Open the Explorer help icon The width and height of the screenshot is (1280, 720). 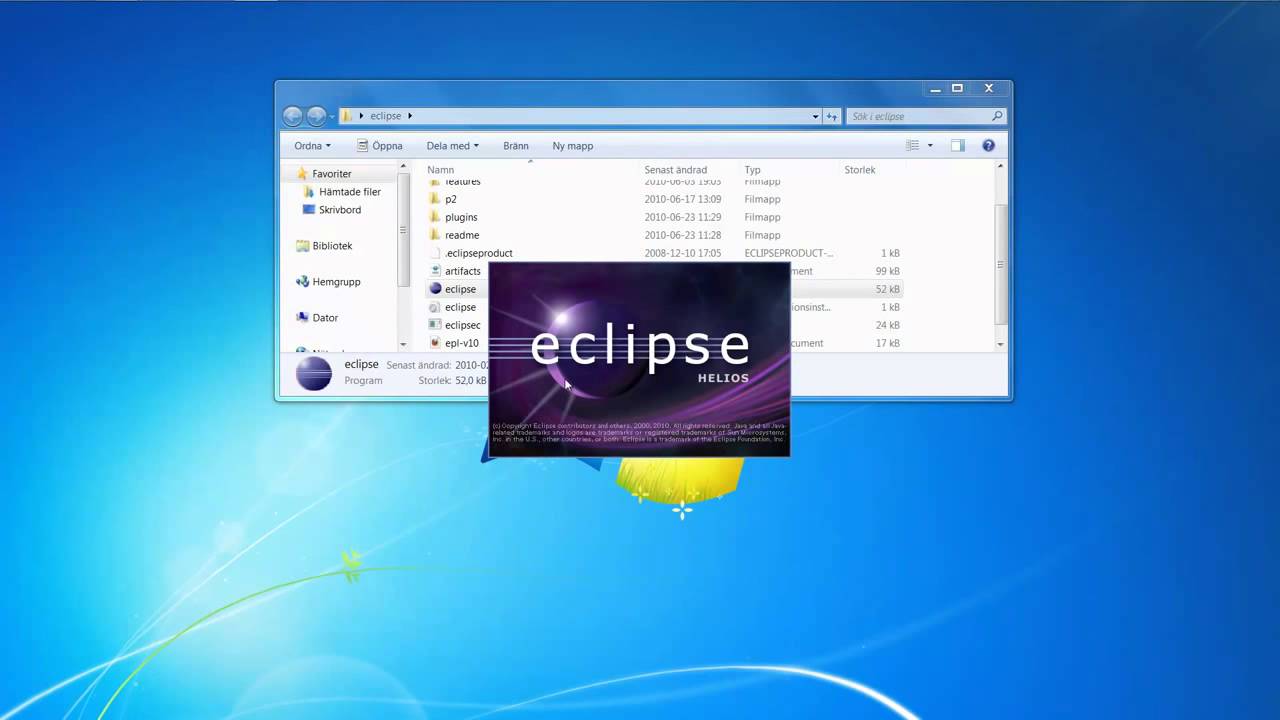coord(988,146)
